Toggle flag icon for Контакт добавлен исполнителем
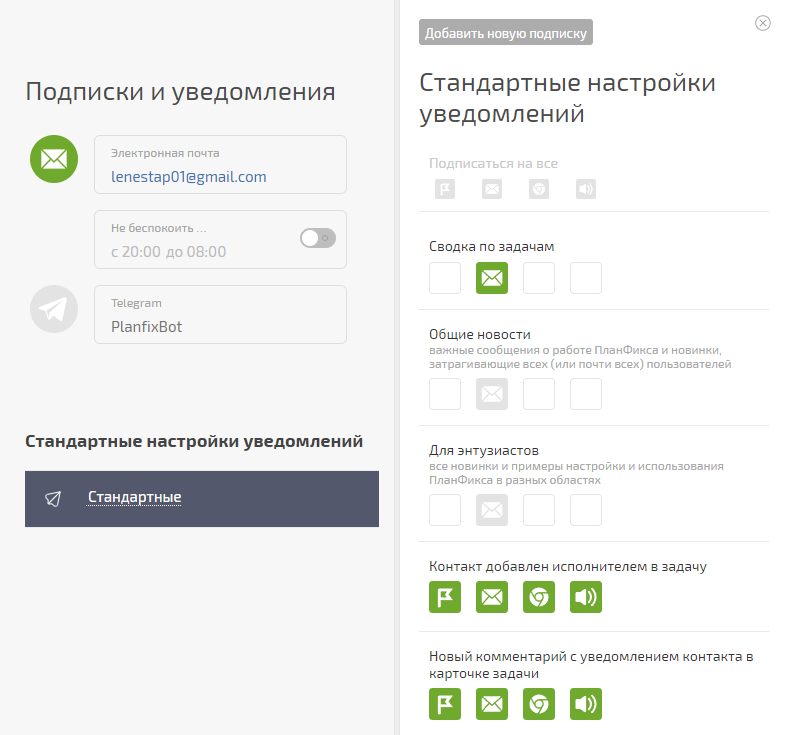 click(445, 597)
